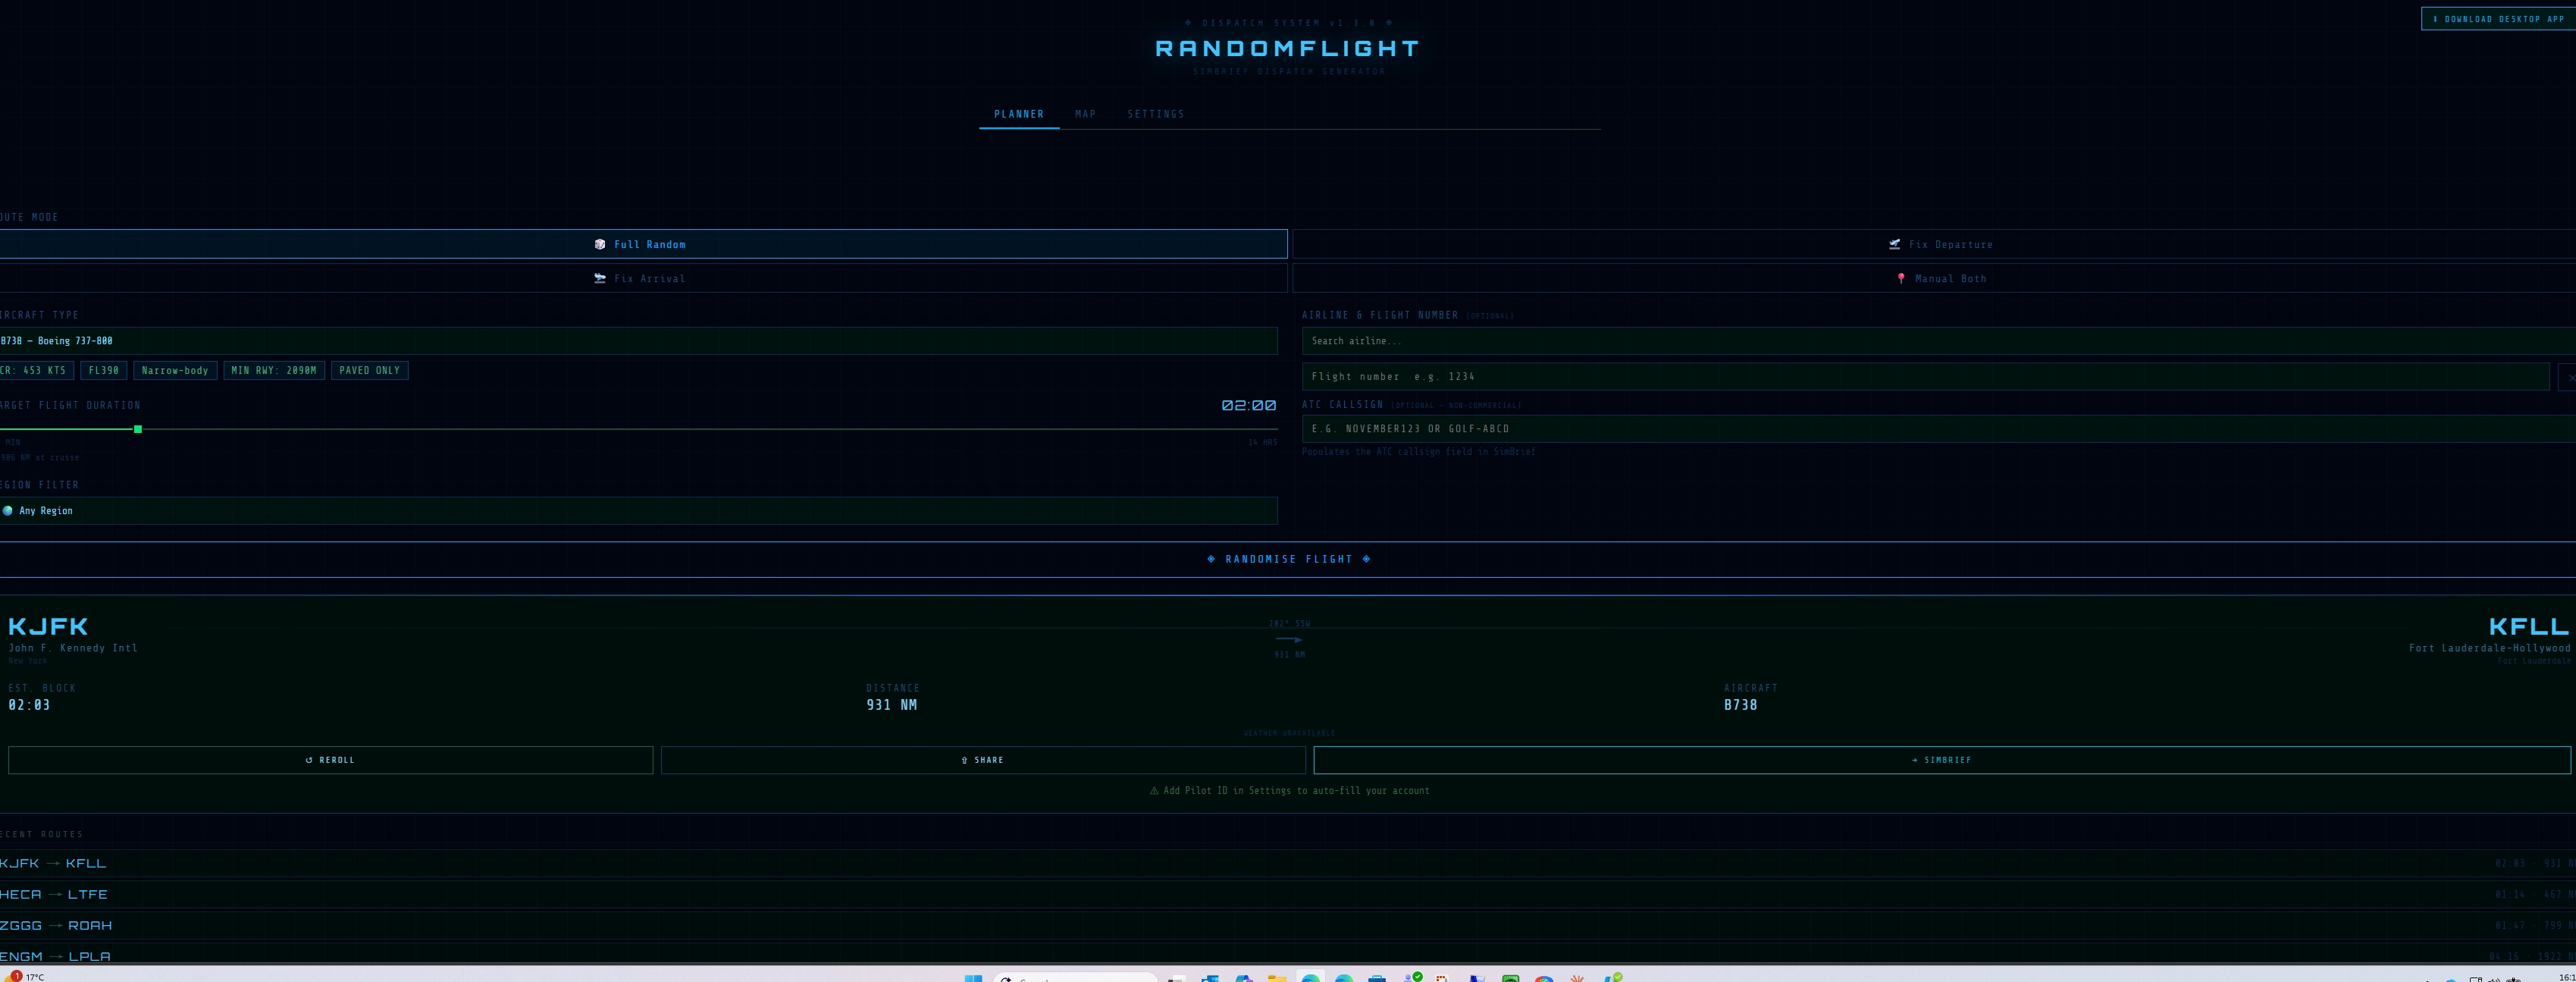Click the John F. Kennedy Intl airport name
2576x982 pixels.
click(x=73, y=648)
